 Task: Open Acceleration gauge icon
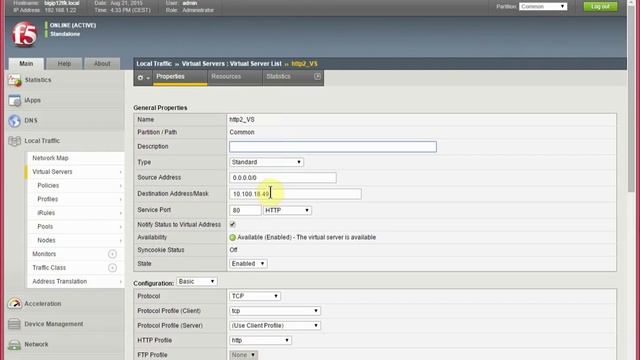coord(15,304)
